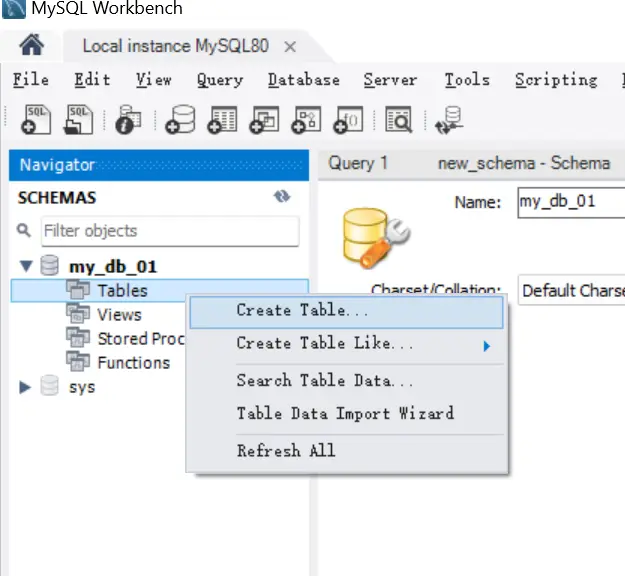Viewport: 625px width, 576px height.
Task: Select the Tables node
Action: click(x=122, y=291)
